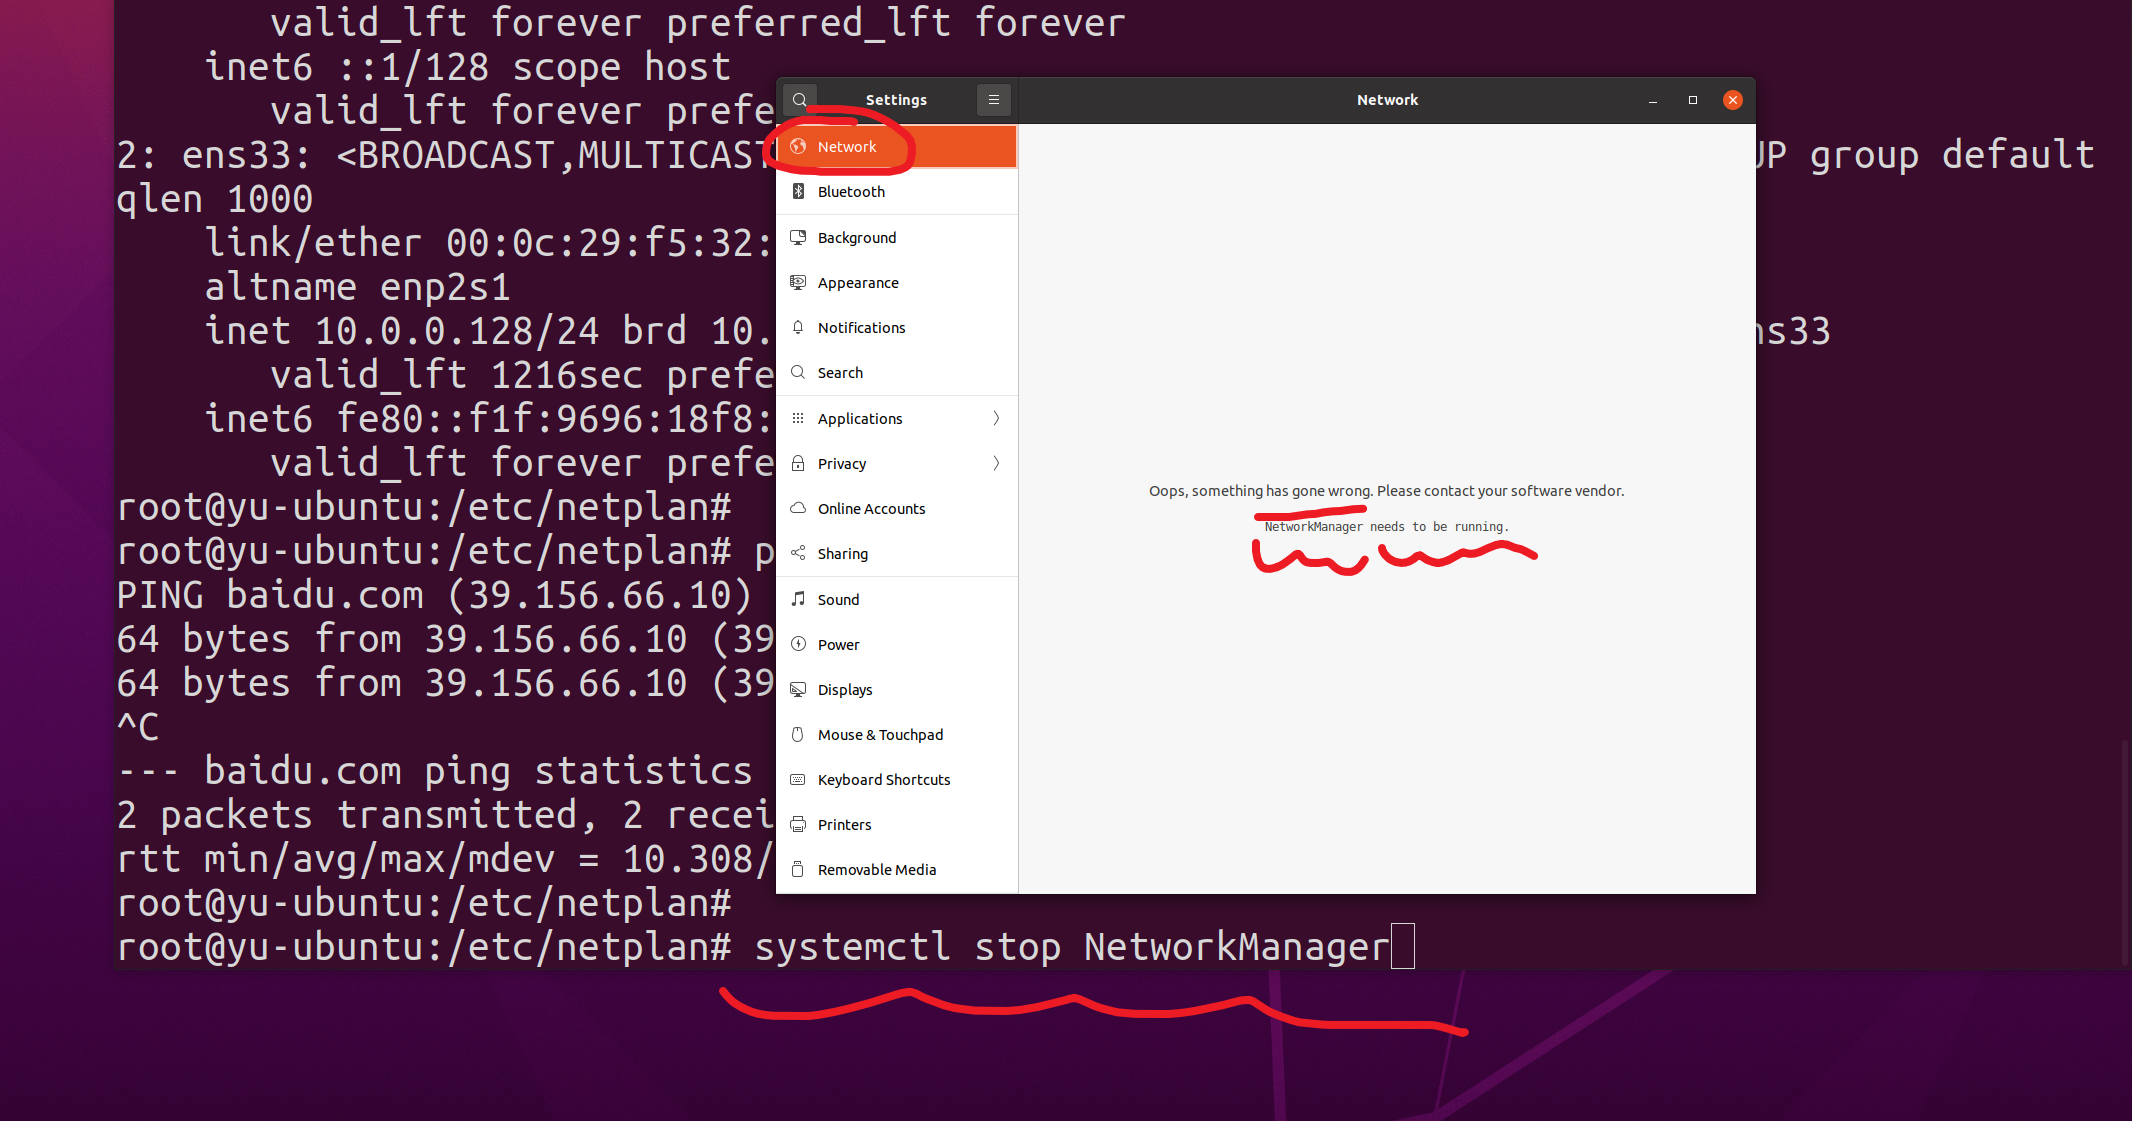Click the Mouse & Touchpad icon
Image resolution: width=2132 pixels, height=1121 pixels.
pos(798,735)
